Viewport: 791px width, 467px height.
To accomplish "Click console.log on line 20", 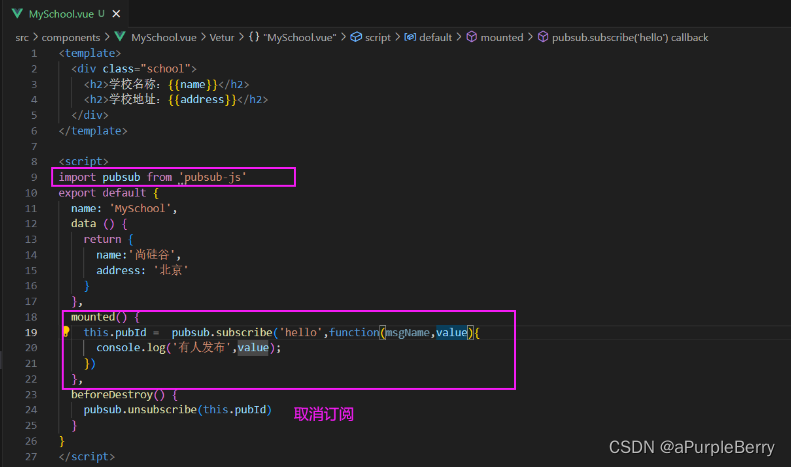I will pyautogui.click(x=131, y=347).
